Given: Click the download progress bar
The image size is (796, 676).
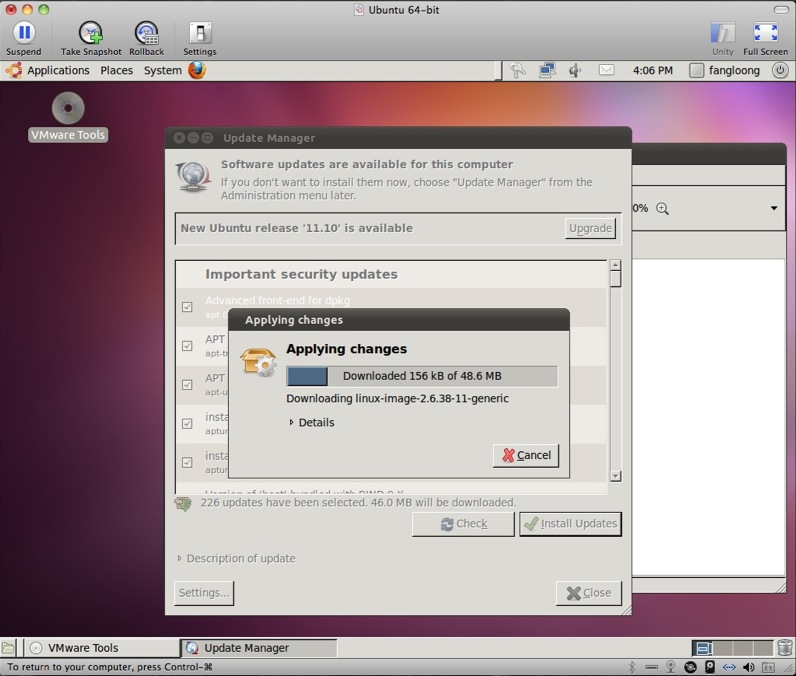Looking at the screenshot, I should click(x=421, y=376).
